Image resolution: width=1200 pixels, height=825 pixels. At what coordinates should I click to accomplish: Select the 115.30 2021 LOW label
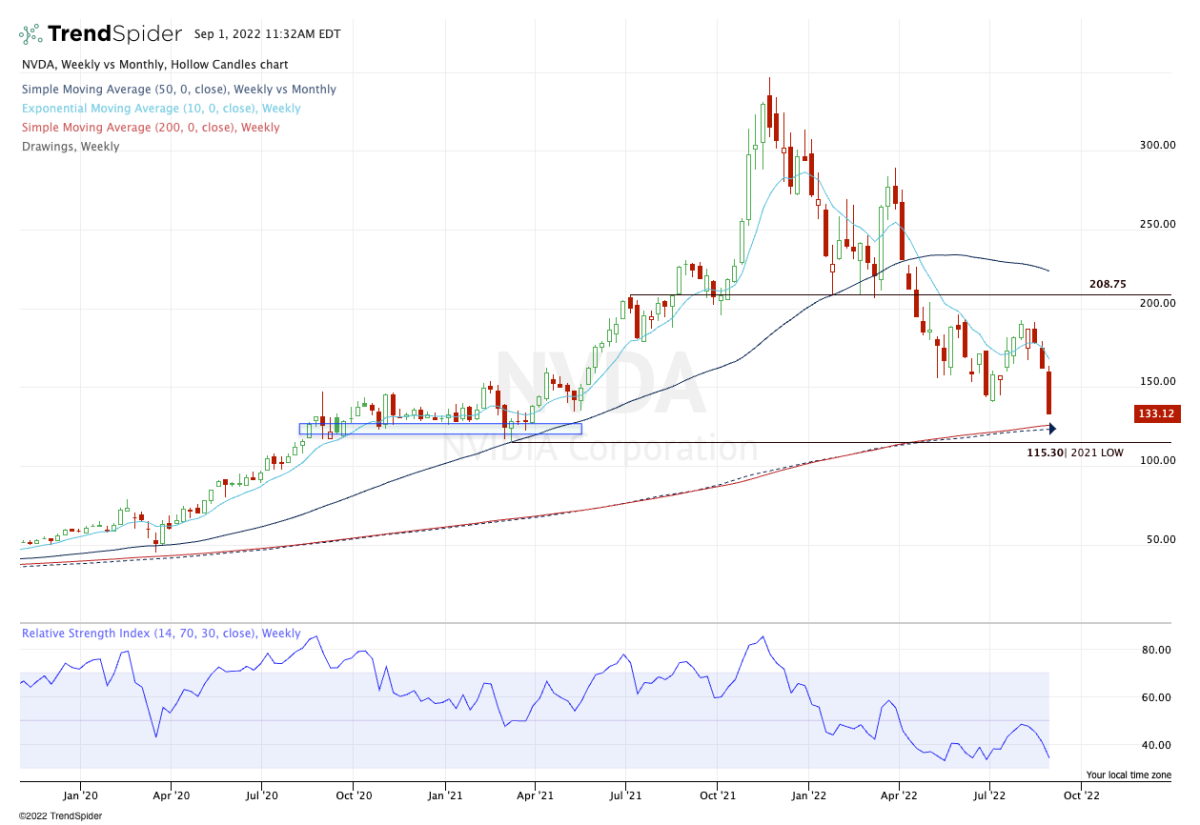tap(1075, 453)
